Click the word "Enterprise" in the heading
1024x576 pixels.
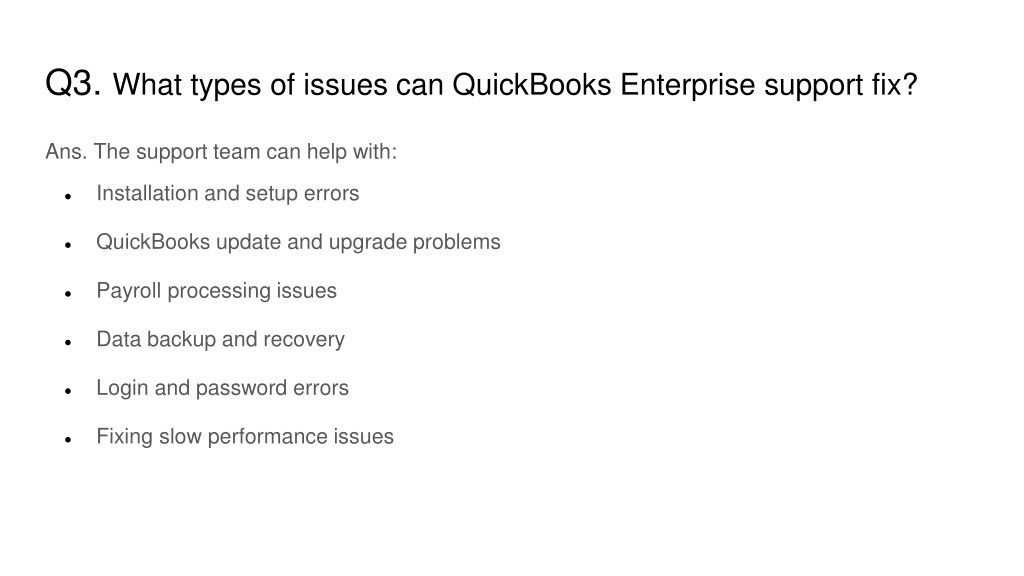(687, 86)
